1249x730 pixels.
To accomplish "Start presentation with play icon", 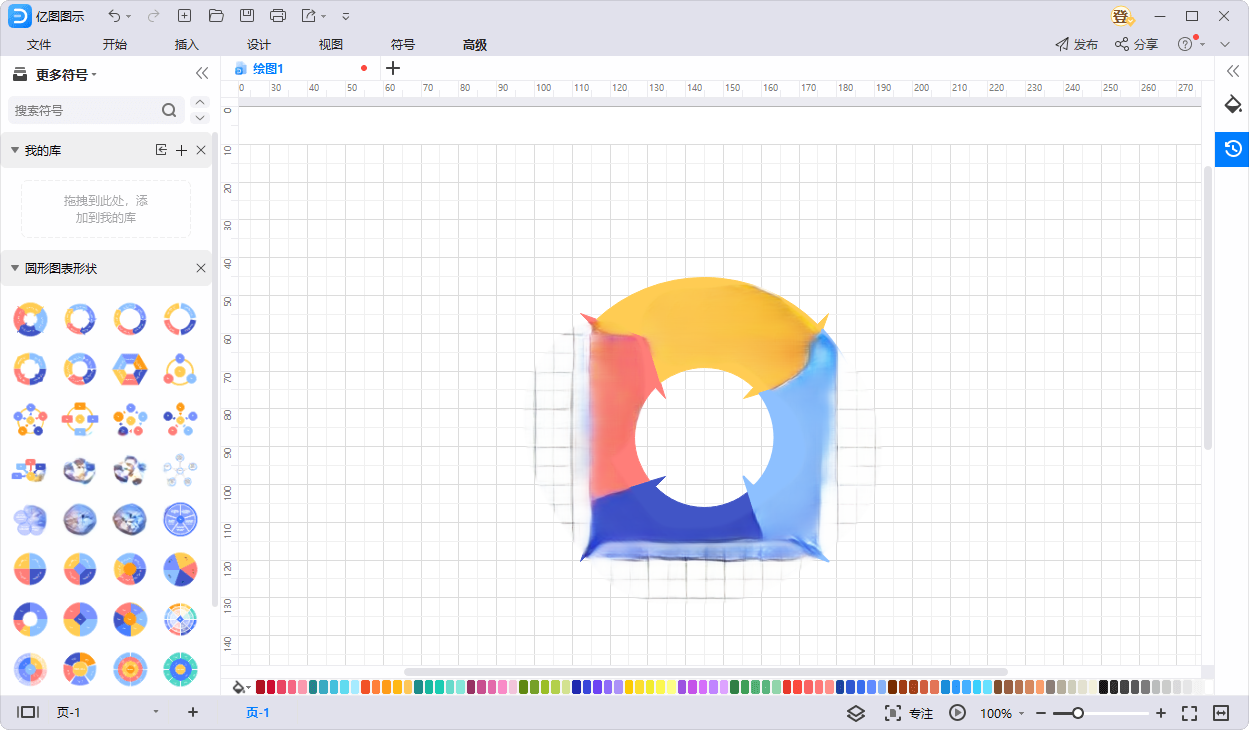I will (957, 713).
